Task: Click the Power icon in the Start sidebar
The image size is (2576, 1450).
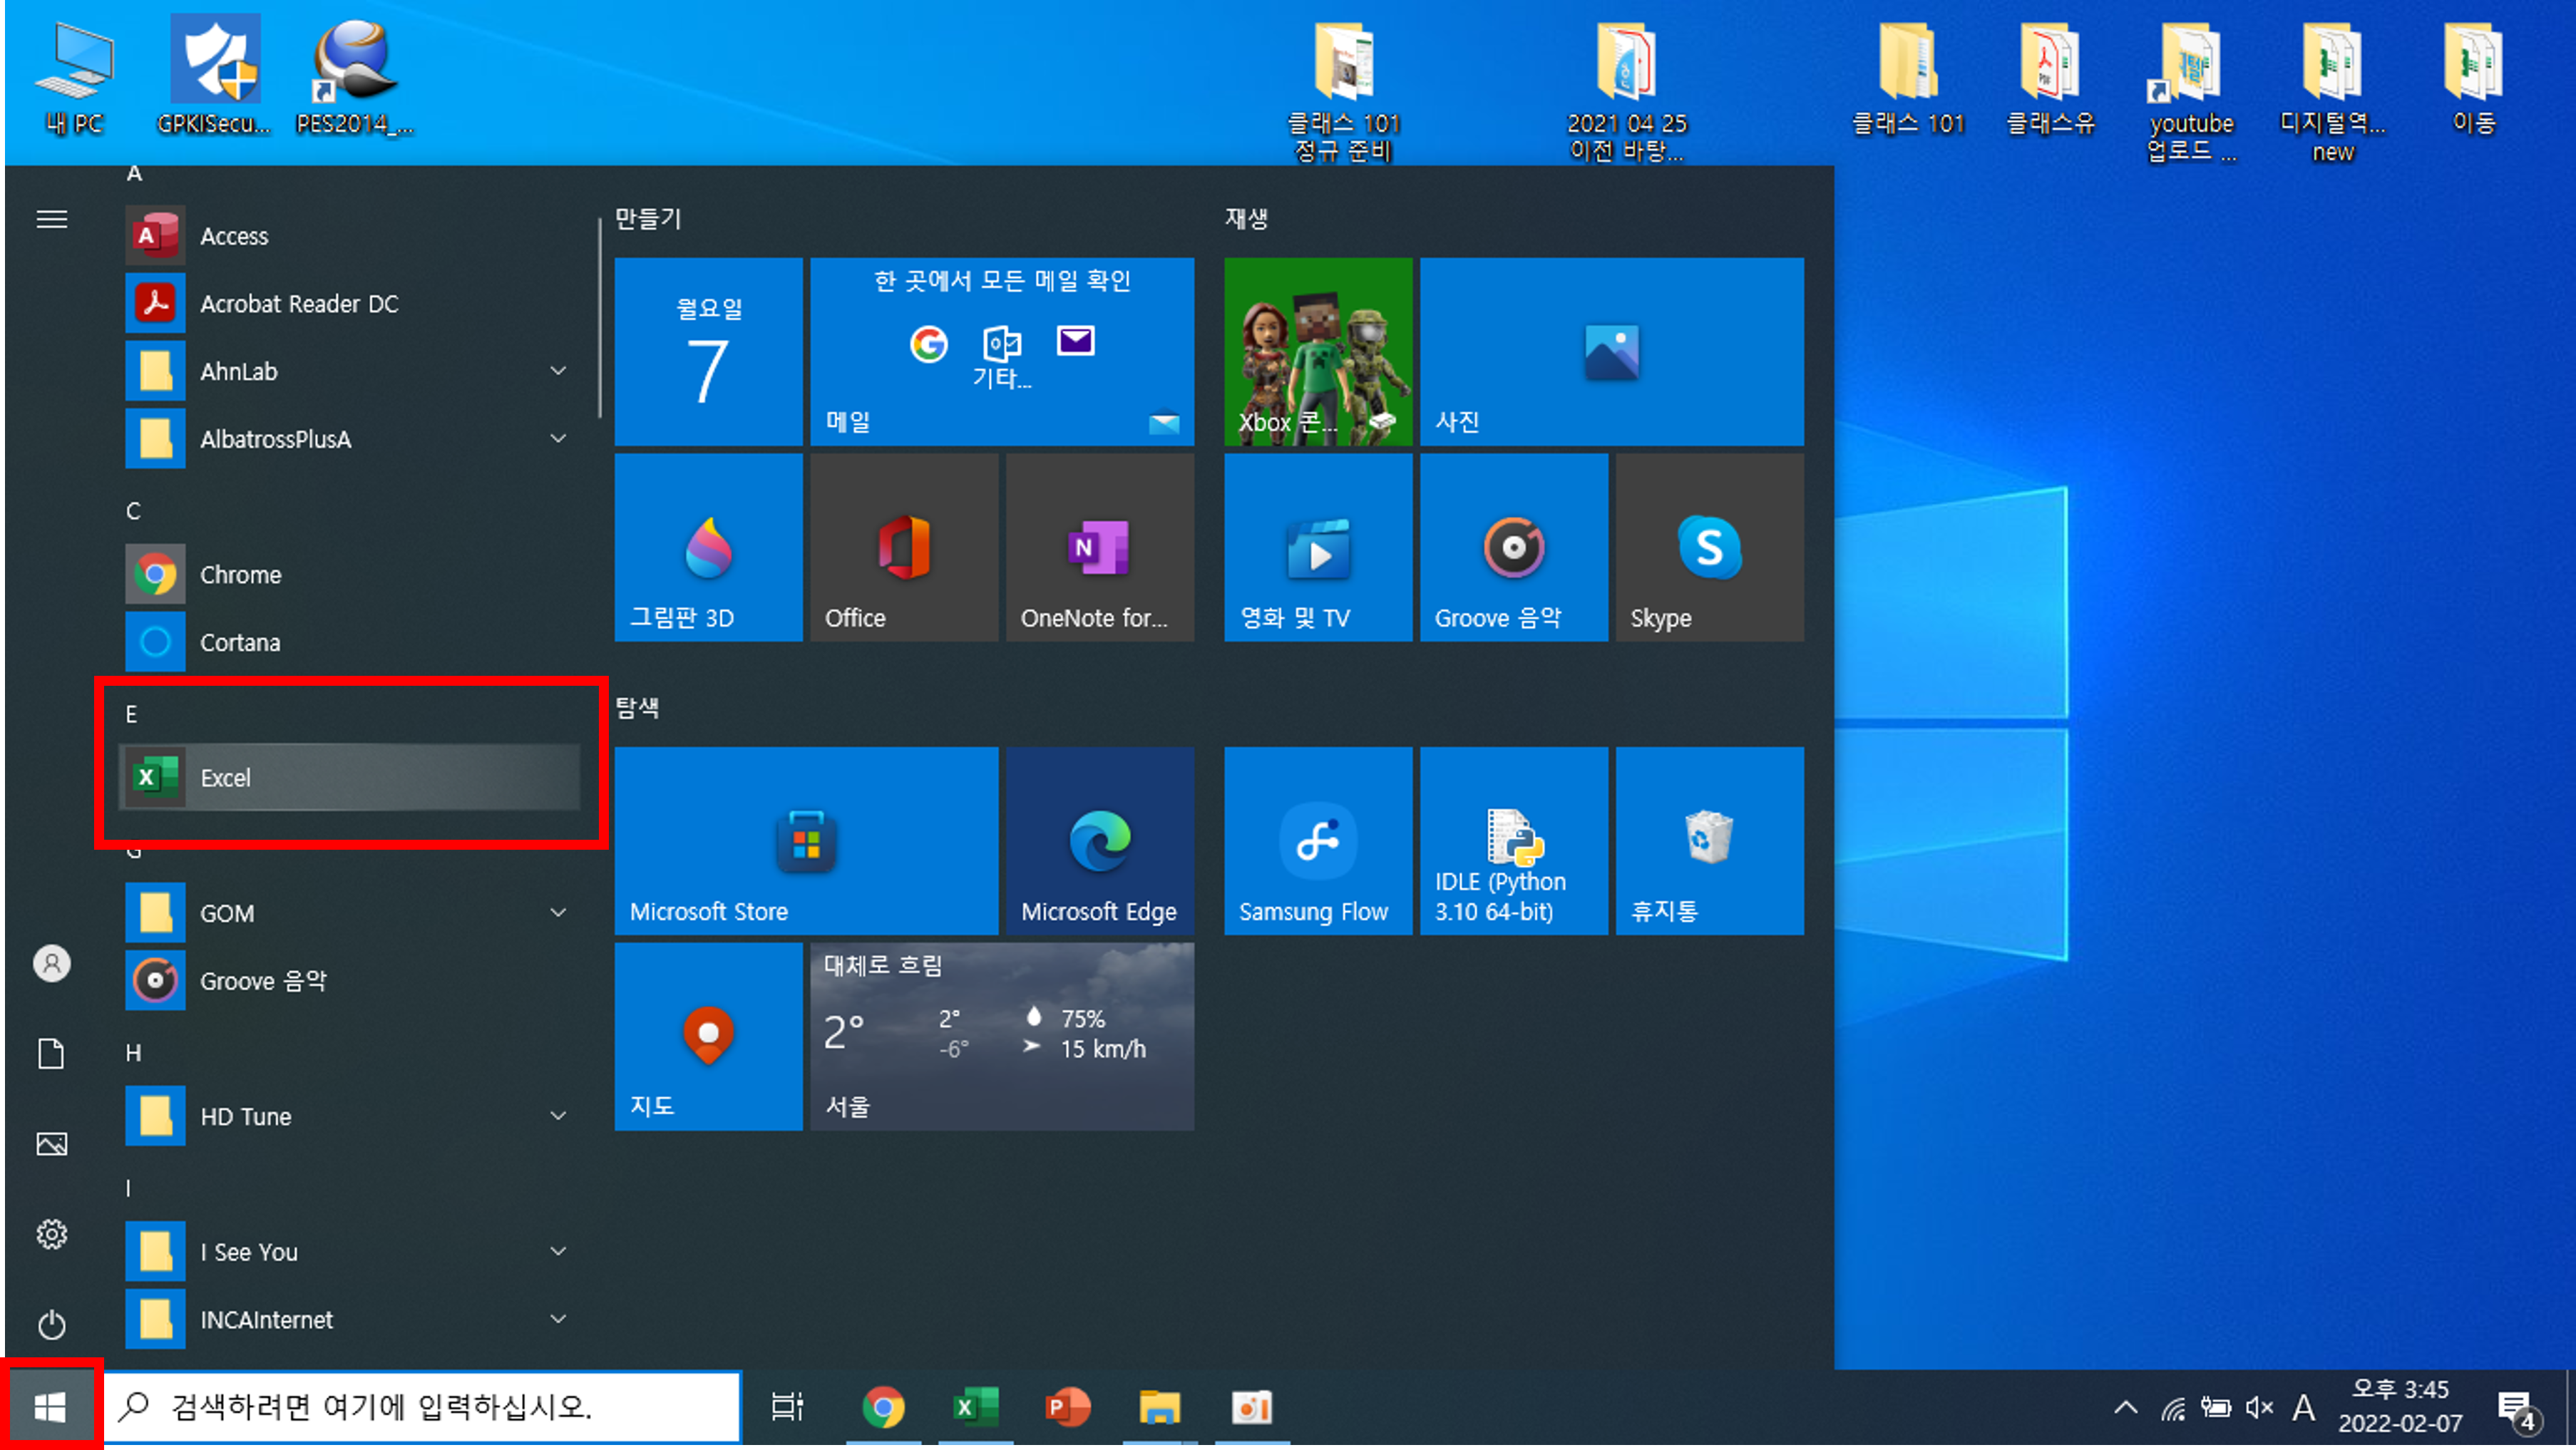Action: [x=52, y=1324]
